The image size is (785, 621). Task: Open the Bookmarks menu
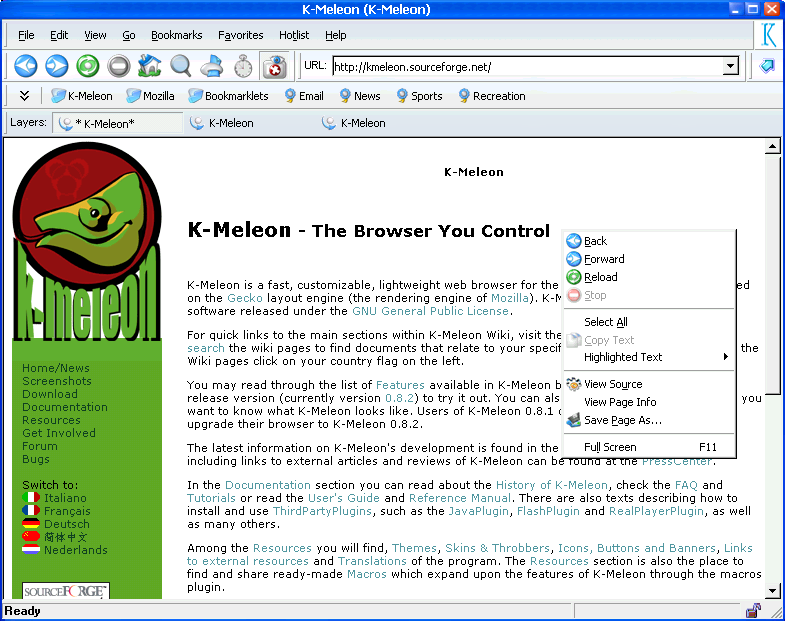click(x=176, y=35)
